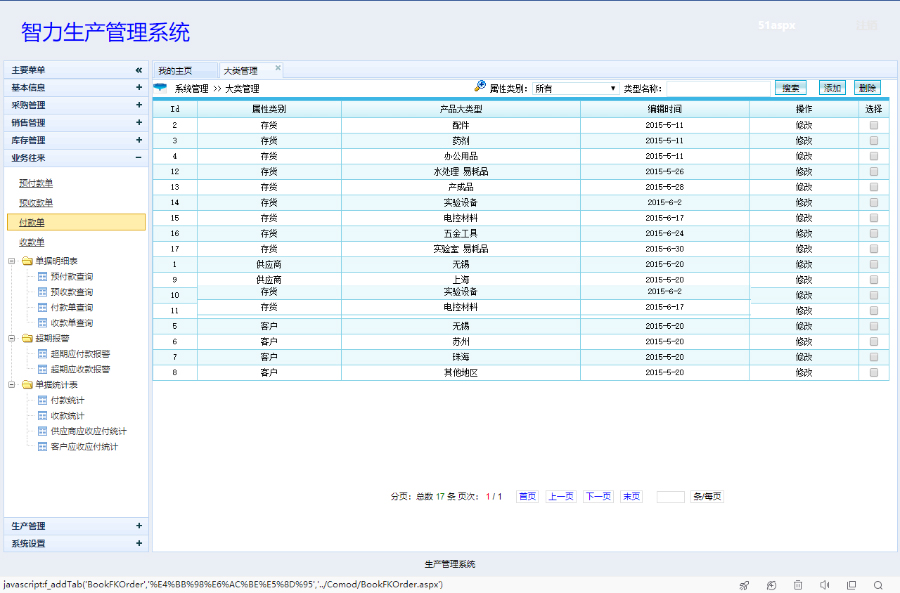Click the magnifier-key icon before 属性类别
Viewport: 900px width, 593px height.
(480, 86)
